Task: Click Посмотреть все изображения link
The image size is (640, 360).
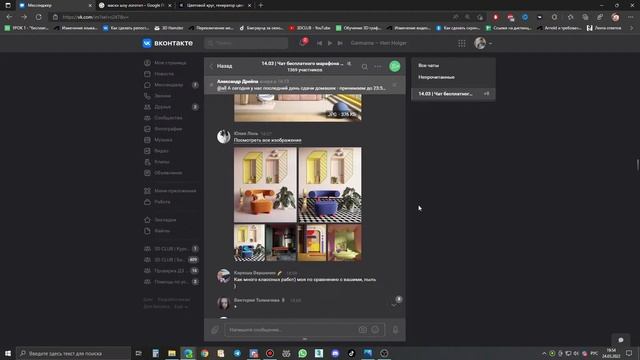Action: (x=267, y=140)
